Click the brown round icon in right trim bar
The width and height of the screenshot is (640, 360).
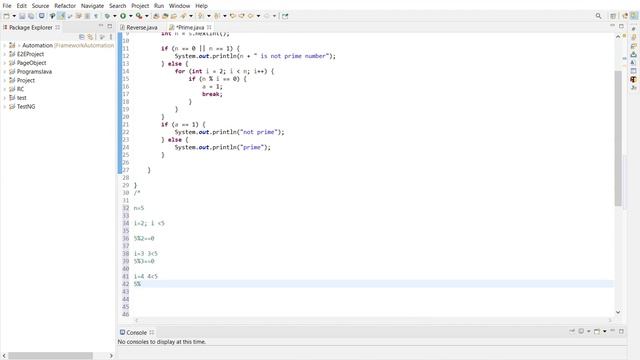click(633, 79)
